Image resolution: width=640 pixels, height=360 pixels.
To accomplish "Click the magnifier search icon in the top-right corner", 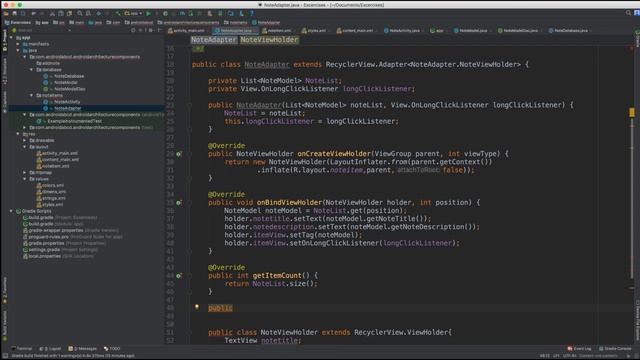I will [628, 13].
